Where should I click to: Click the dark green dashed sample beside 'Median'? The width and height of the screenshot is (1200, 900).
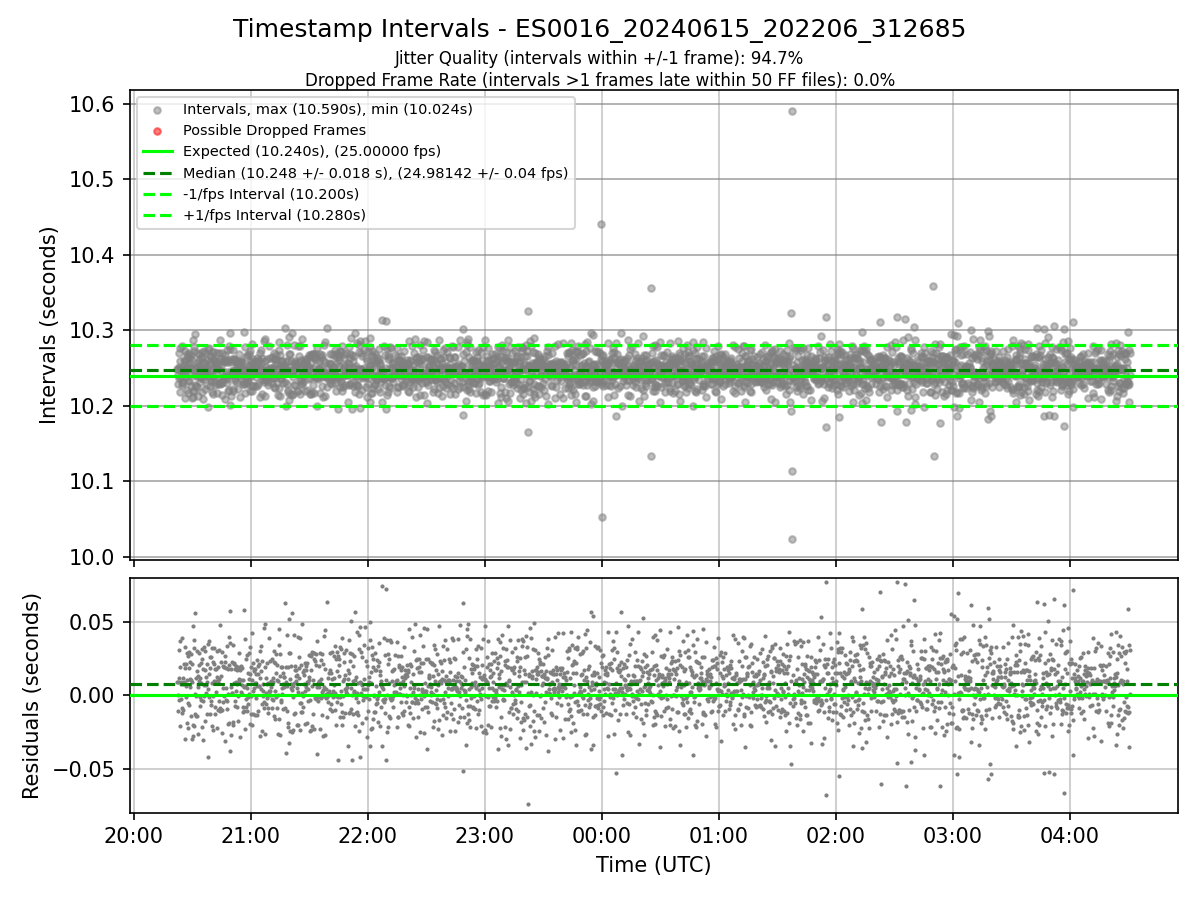click(x=157, y=173)
